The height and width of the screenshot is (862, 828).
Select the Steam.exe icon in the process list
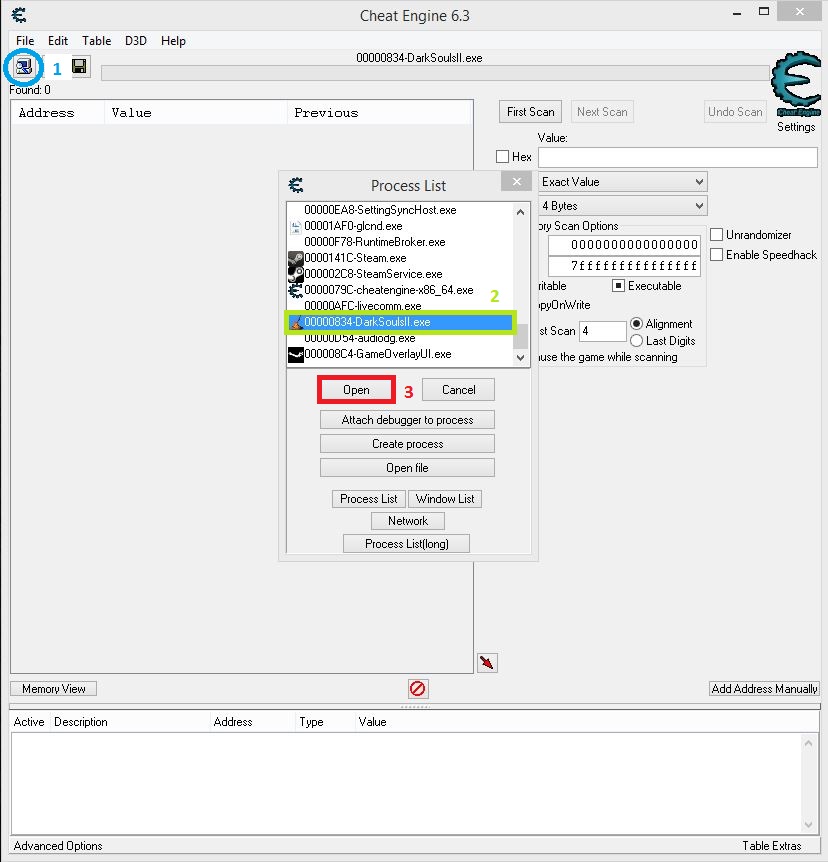tap(296, 258)
